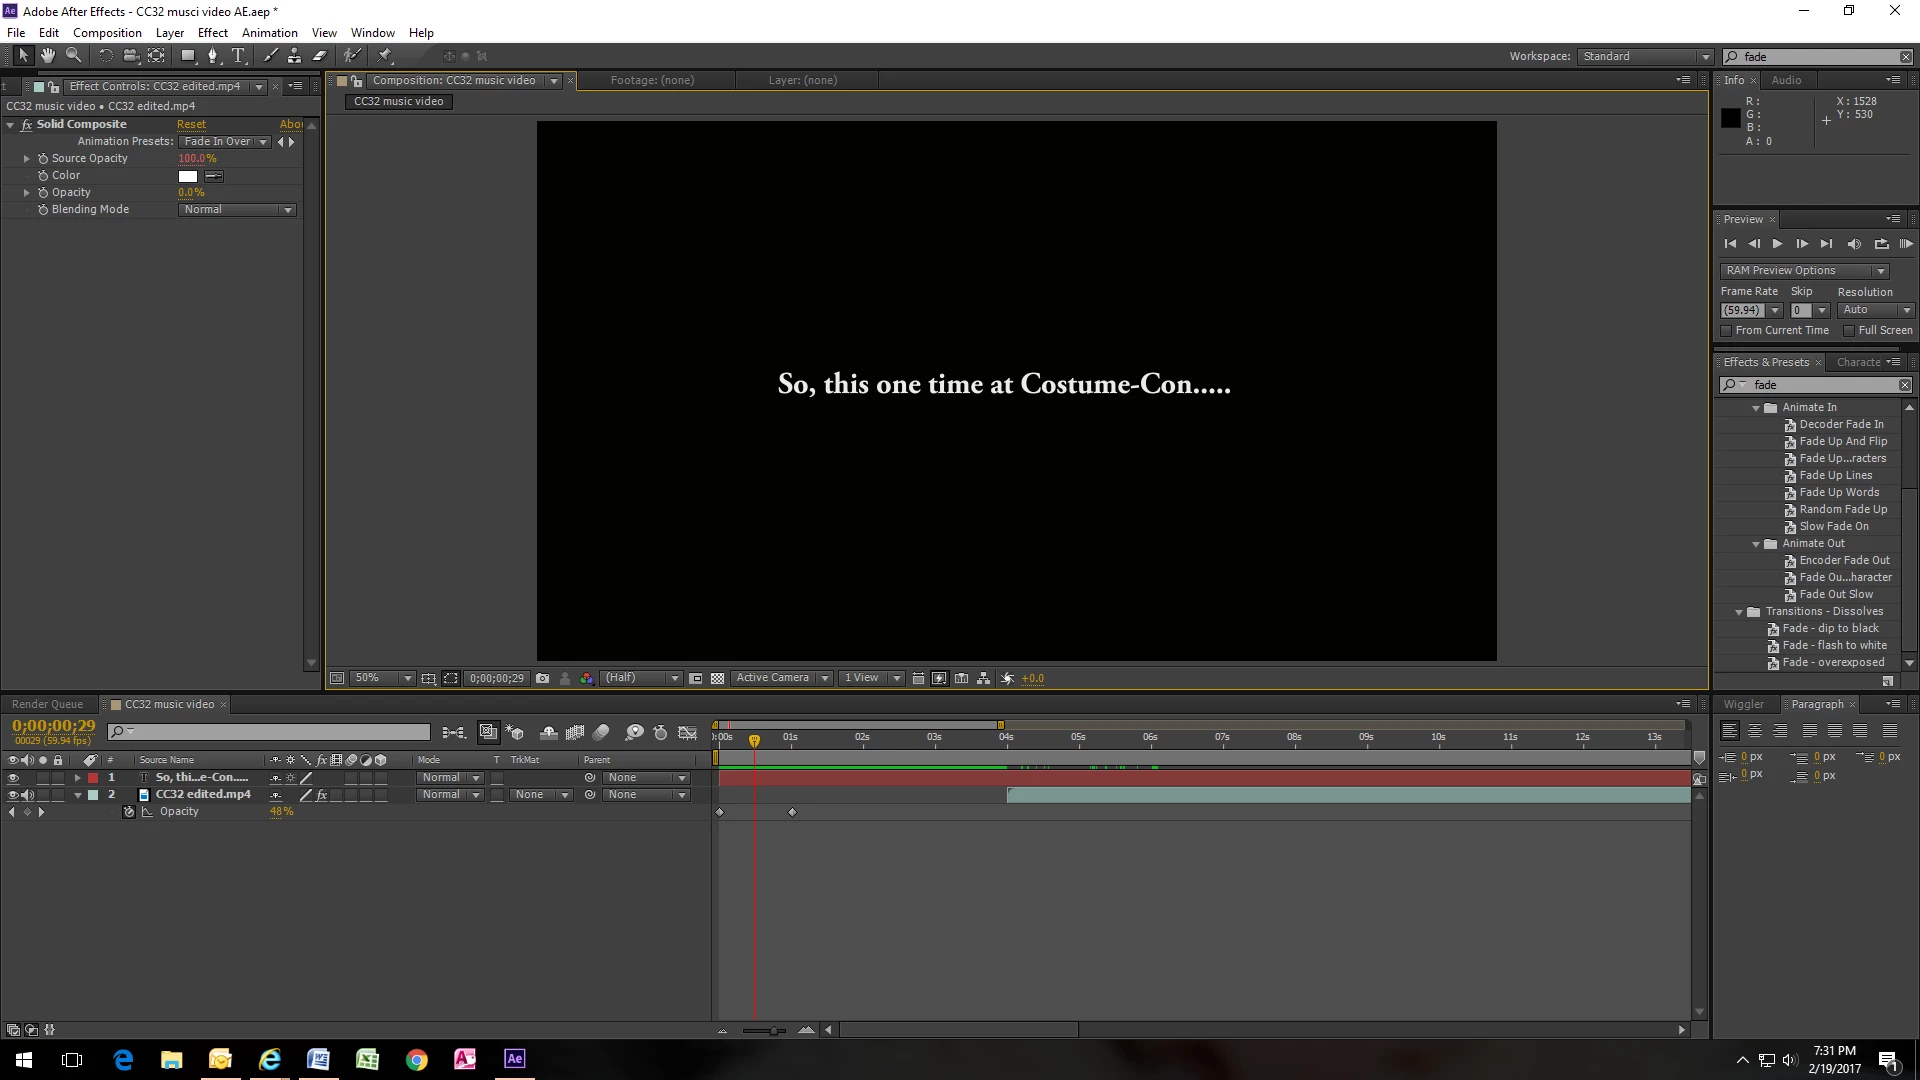1920x1080 pixels.
Task: Expand the Source Opacity property
Action: pyautogui.click(x=27, y=159)
